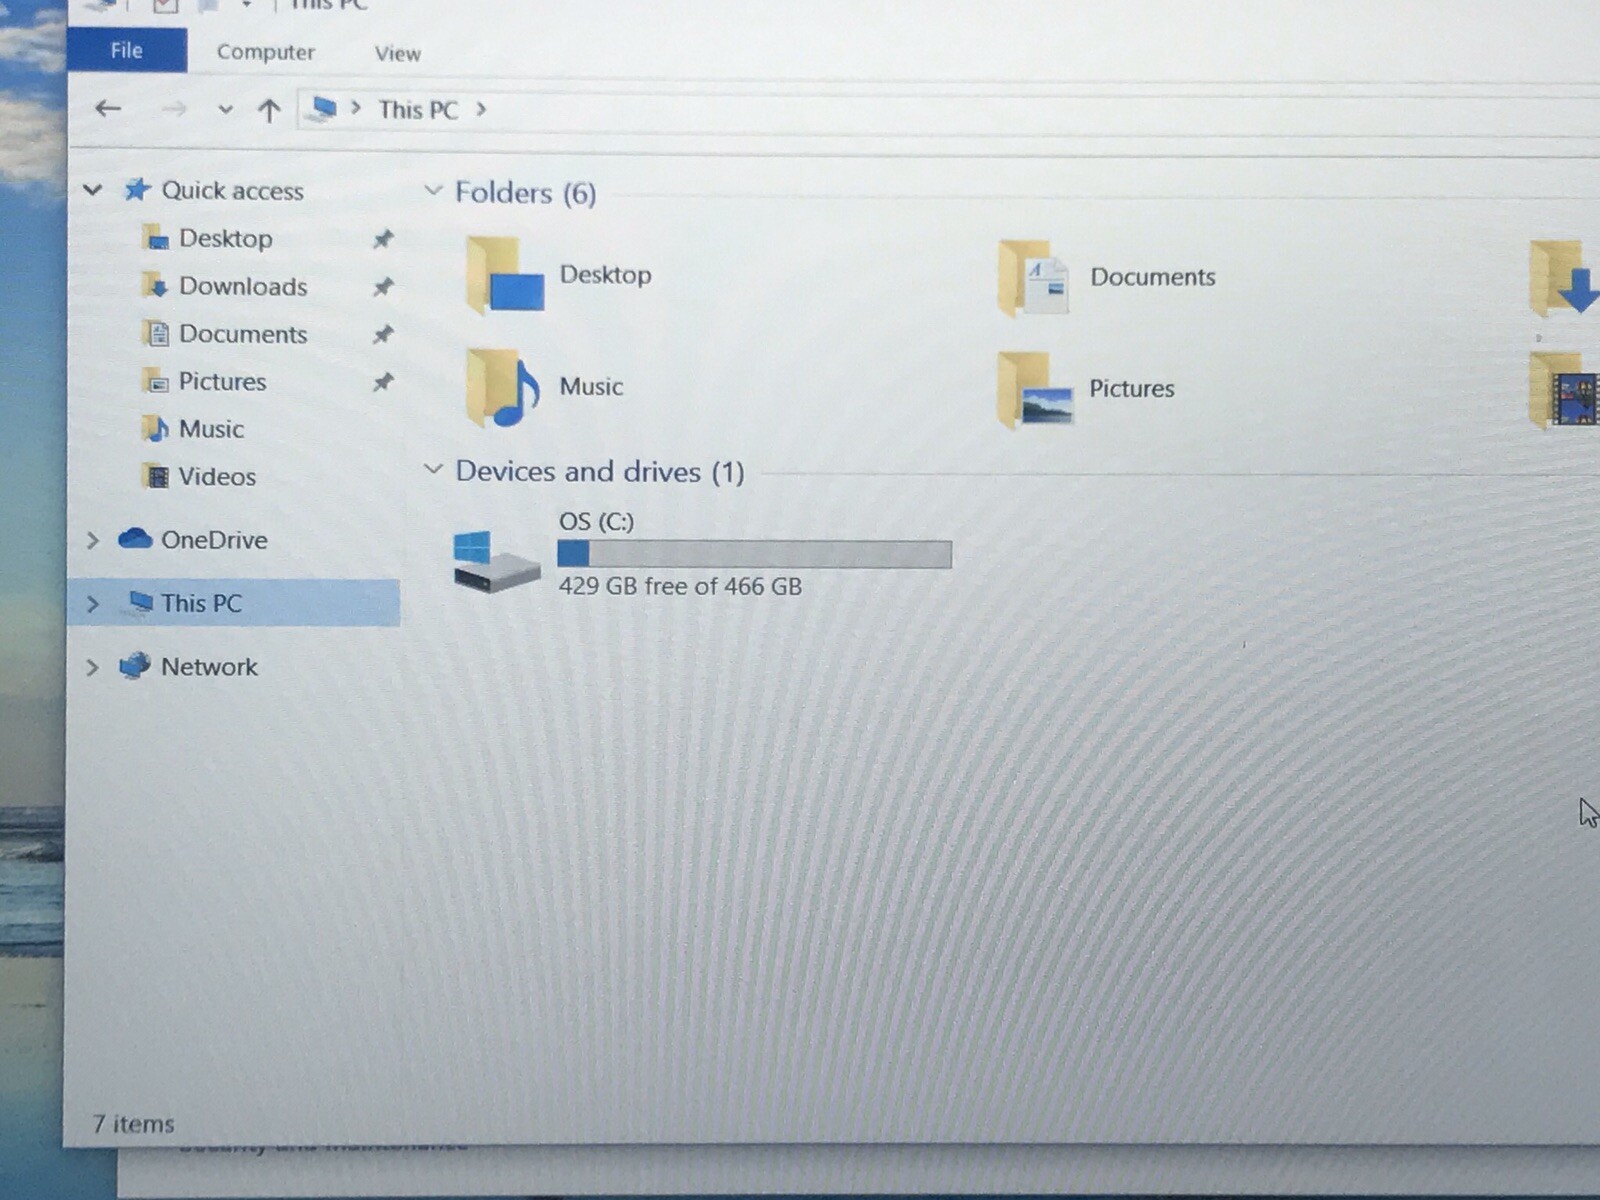Select the Documents folder label in main pane

[x=1153, y=277]
